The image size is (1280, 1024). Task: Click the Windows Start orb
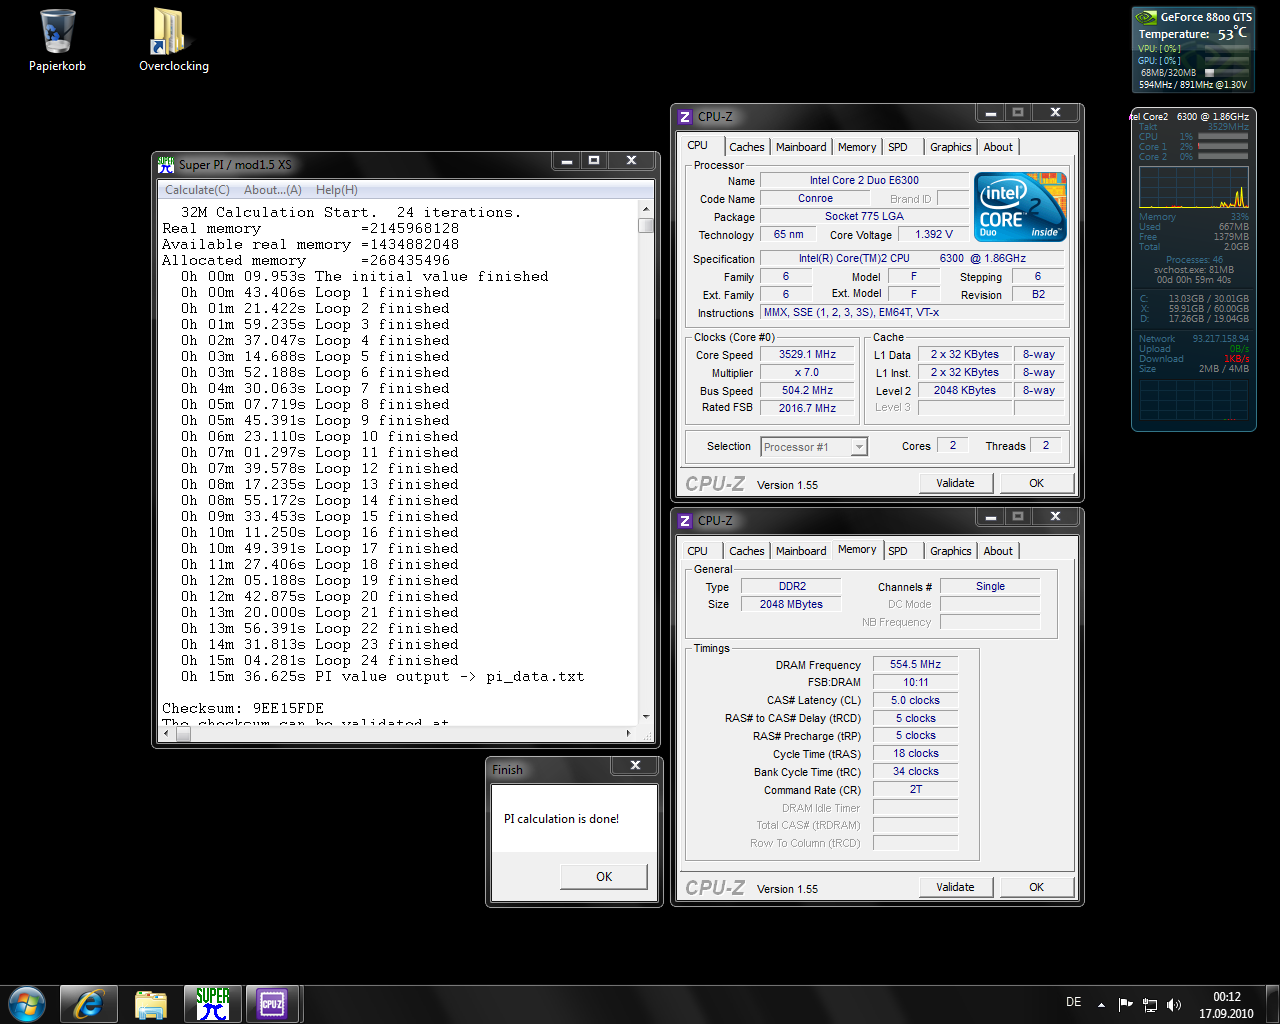tap(27, 1003)
